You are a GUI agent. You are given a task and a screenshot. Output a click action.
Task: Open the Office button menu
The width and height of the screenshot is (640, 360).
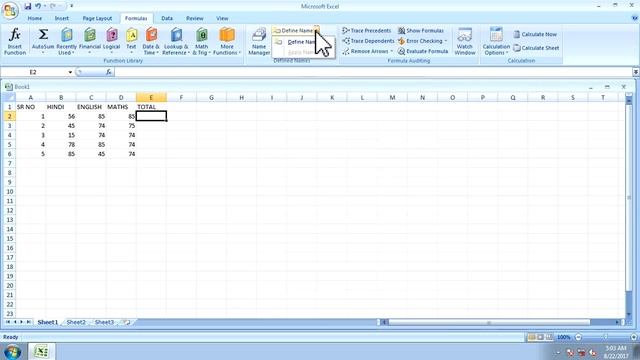(10, 10)
